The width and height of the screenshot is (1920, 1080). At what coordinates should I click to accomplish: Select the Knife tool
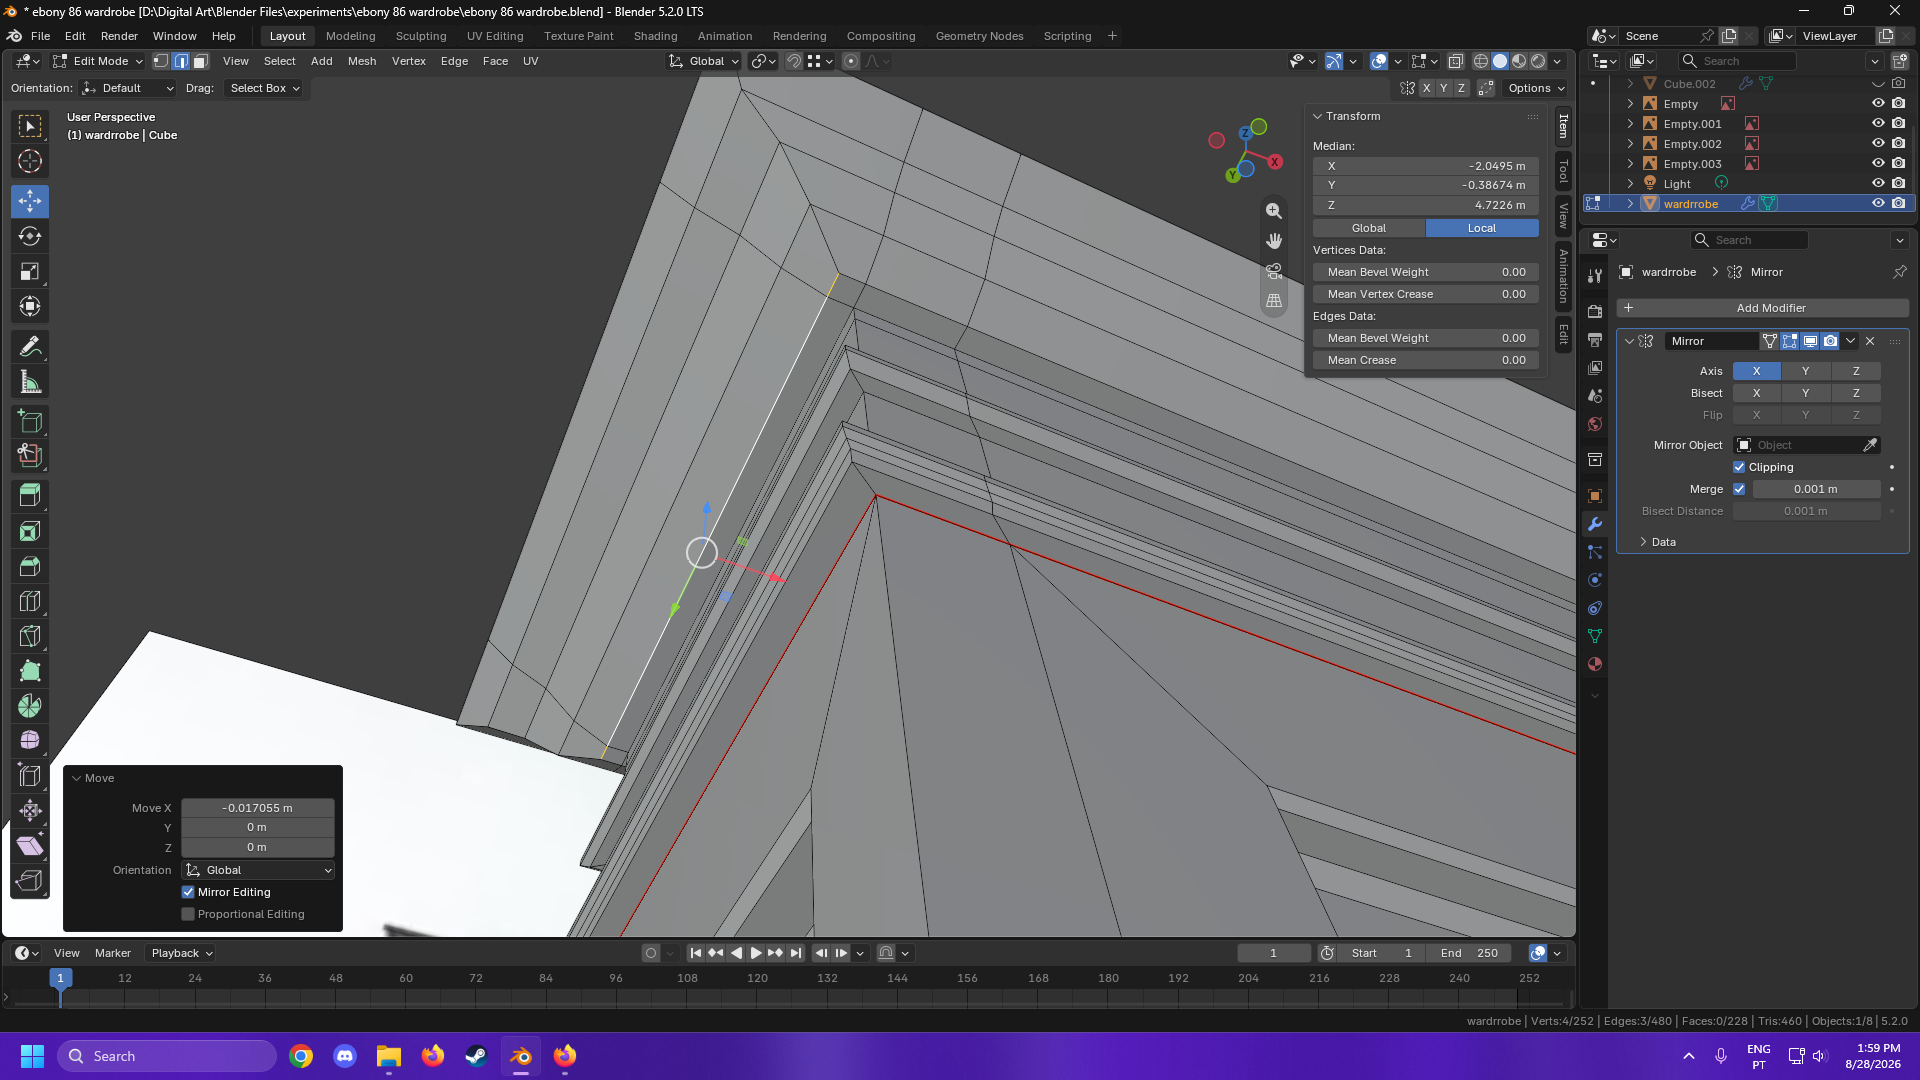pyautogui.click(x=30, y=636)
